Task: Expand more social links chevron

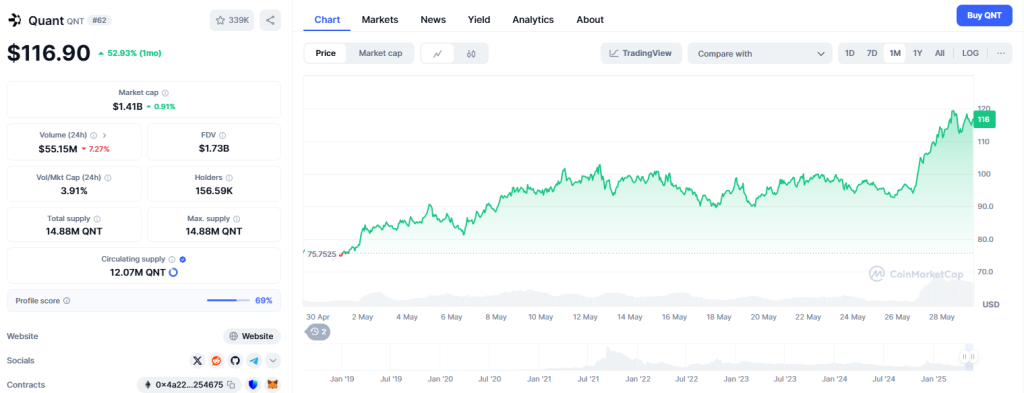Action: tap(273, 360)
